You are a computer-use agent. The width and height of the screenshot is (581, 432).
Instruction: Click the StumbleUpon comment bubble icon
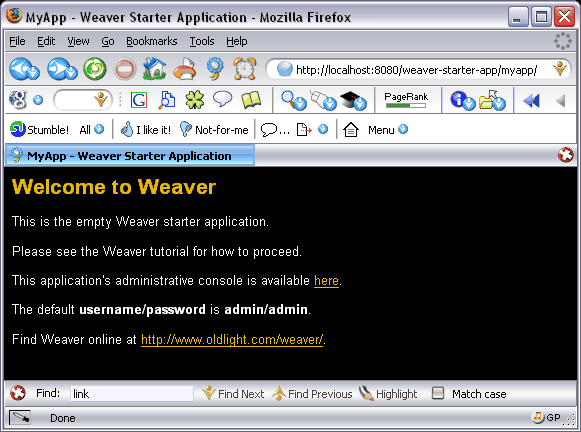point(275,130)
